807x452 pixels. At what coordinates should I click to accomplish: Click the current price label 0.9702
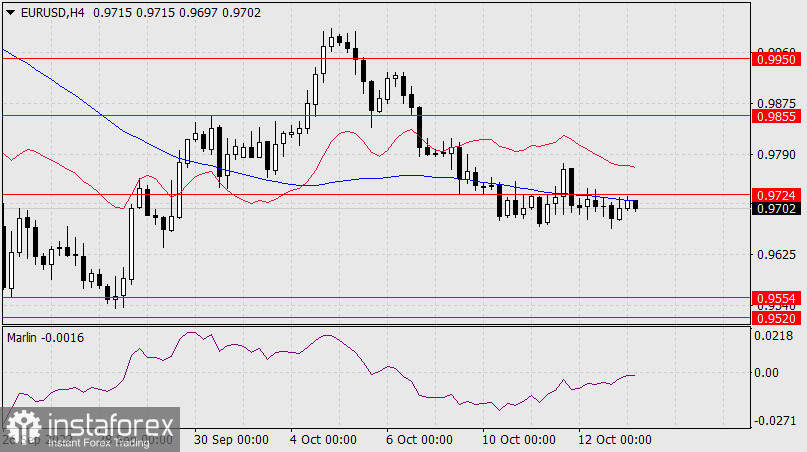coord(777,208)
